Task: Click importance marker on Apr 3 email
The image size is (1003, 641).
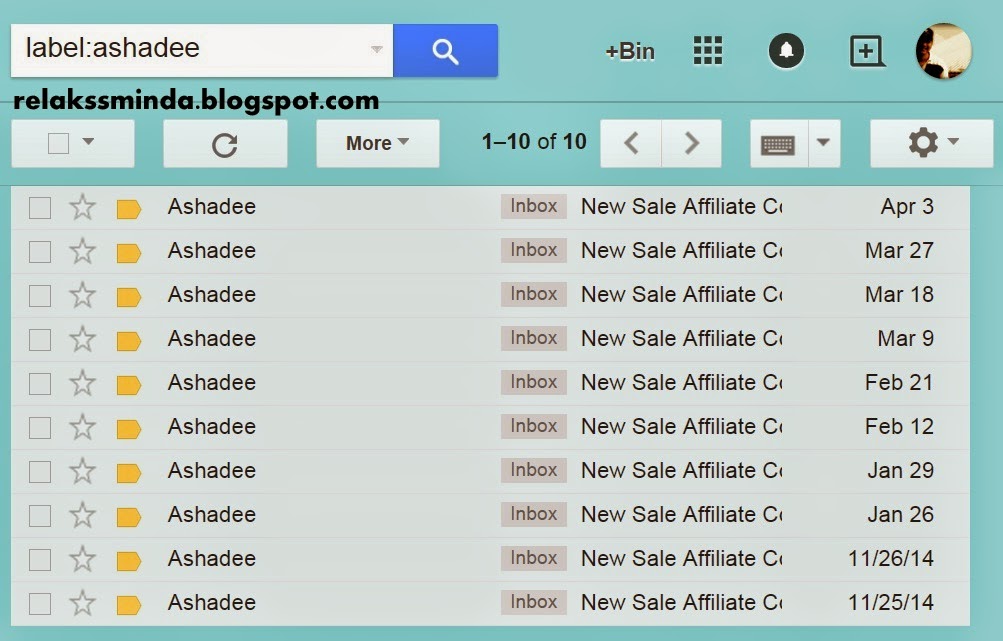Action: point(129,209)
